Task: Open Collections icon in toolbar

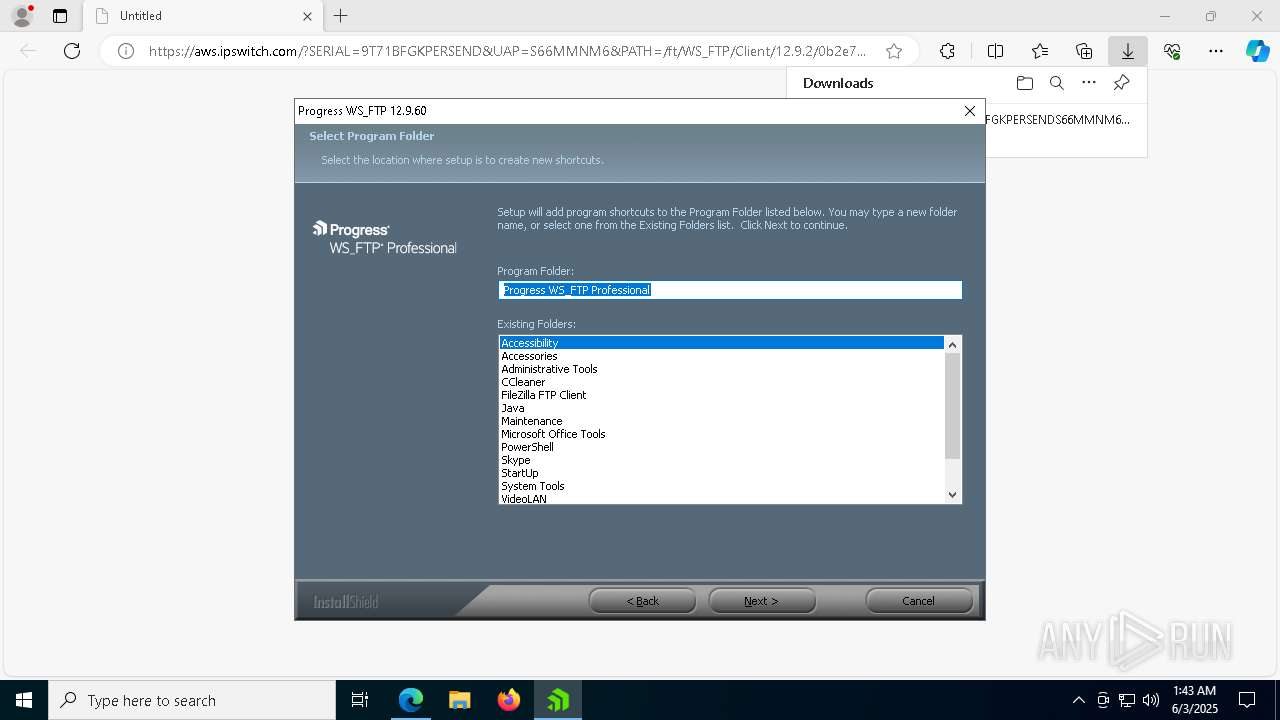Action: click(x=1084, y=51)
